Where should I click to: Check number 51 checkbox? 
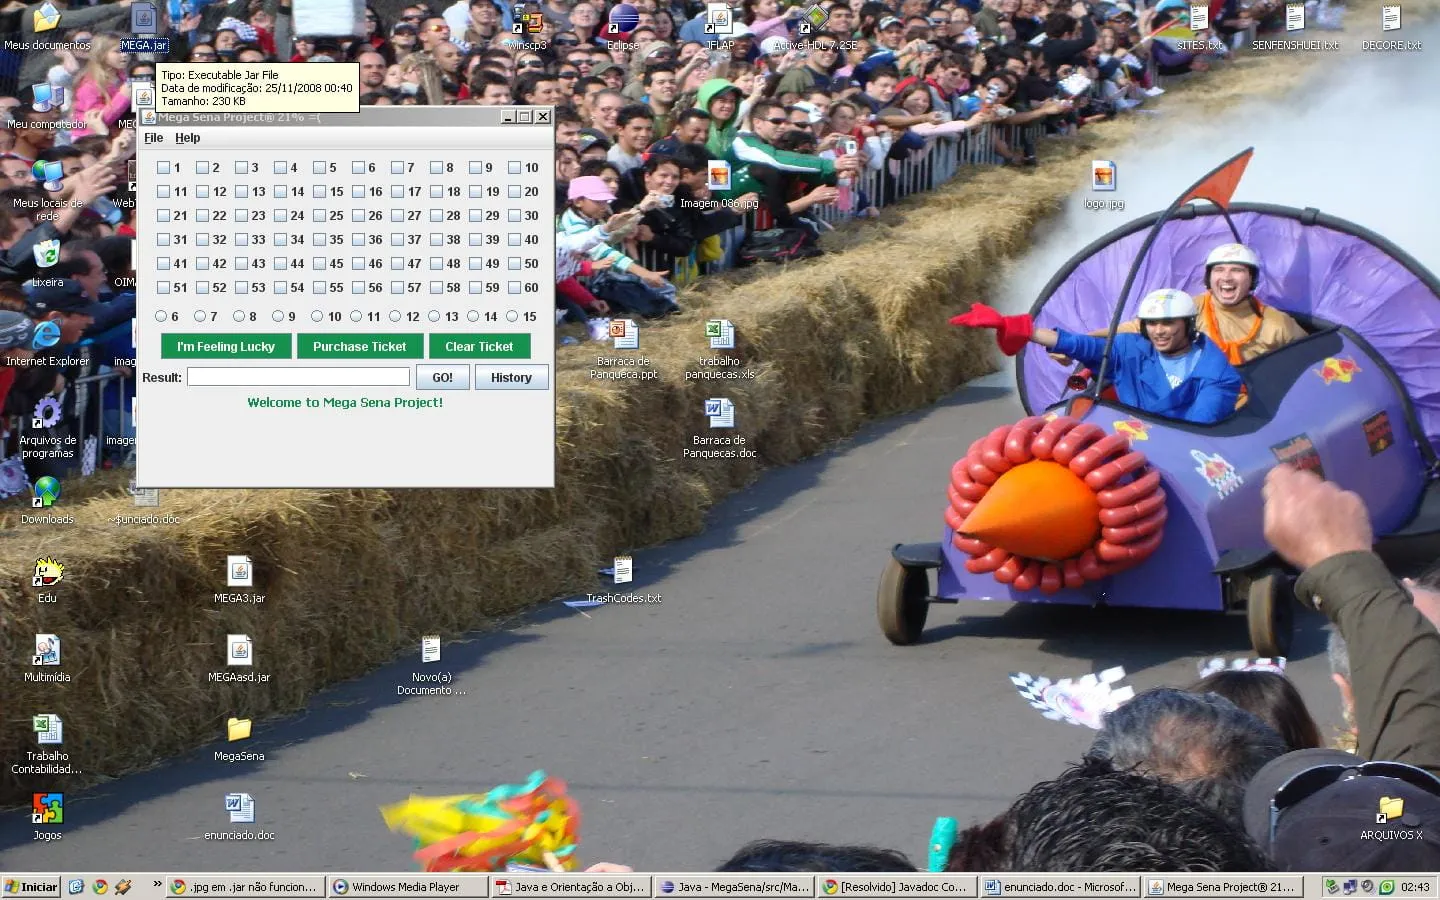pyautogui.click(x=164, y=288)
